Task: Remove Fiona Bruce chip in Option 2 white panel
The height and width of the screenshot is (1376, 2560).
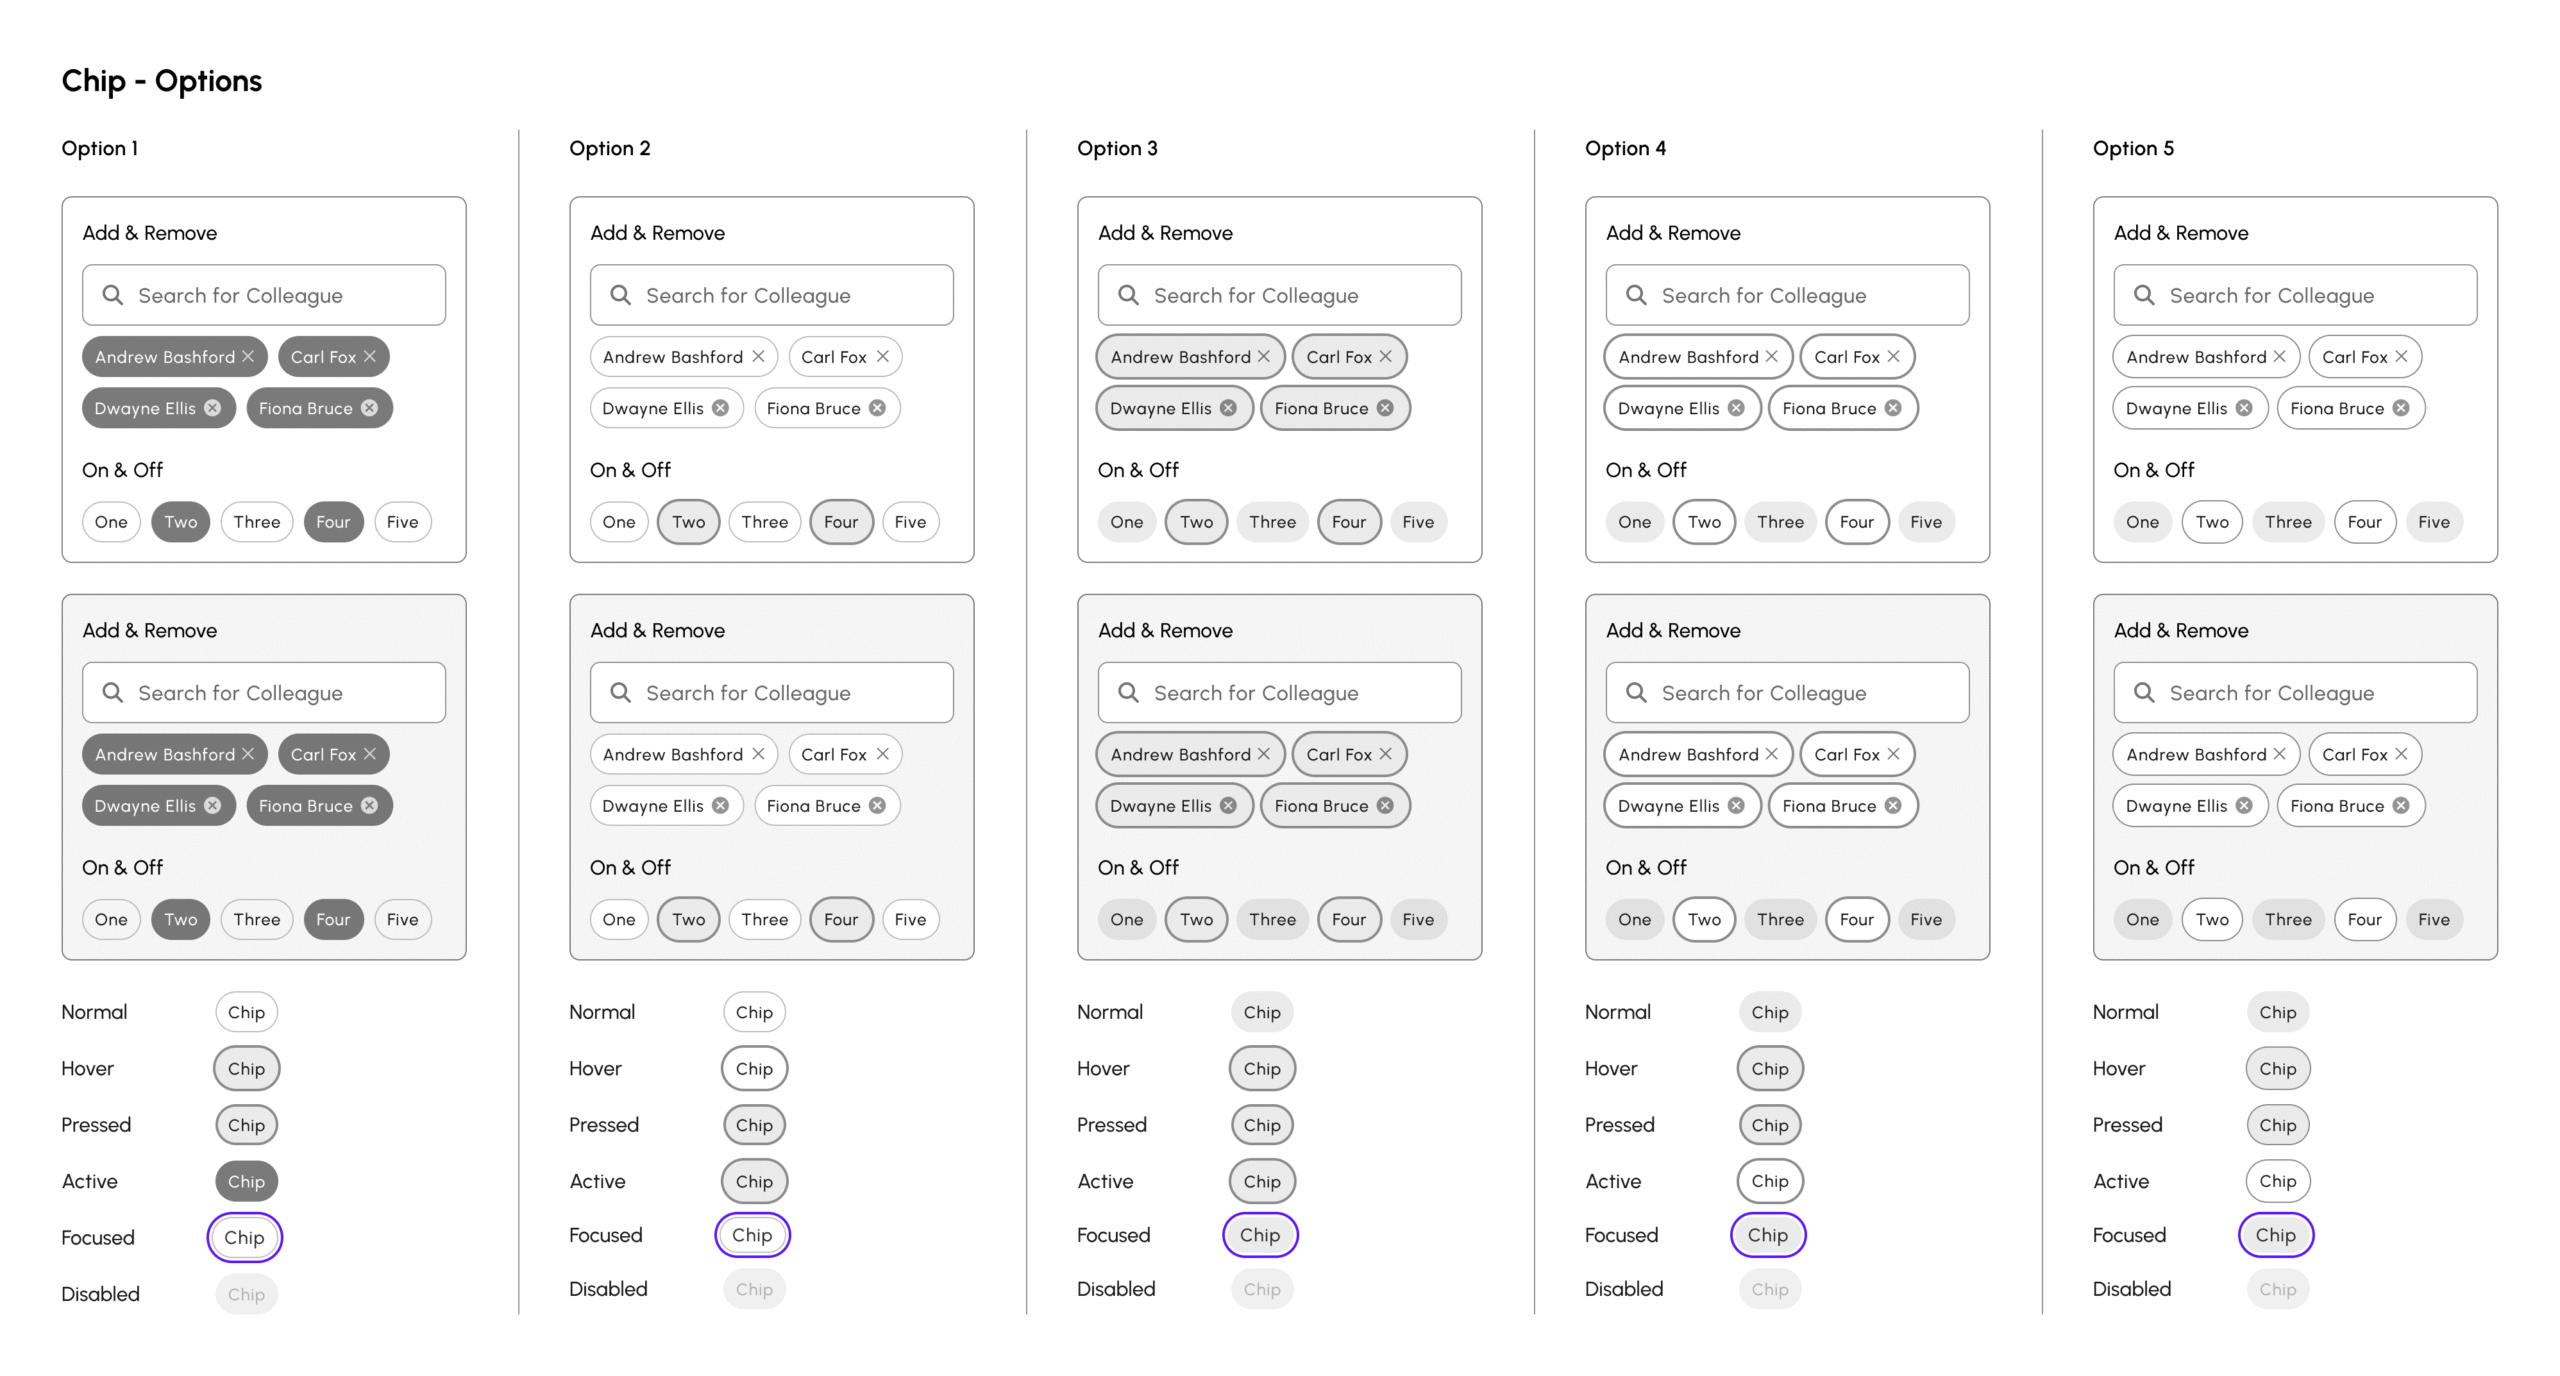Action: coord(877,408)
